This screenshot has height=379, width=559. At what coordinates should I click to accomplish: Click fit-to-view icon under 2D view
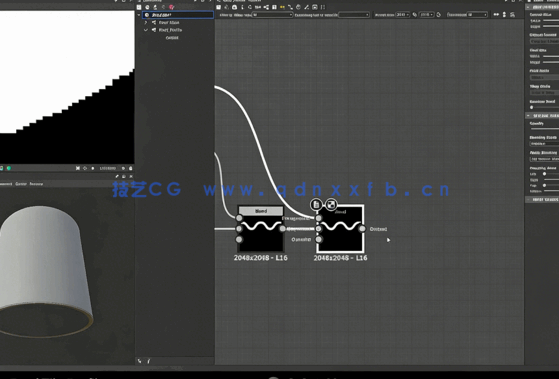point(78,168)
